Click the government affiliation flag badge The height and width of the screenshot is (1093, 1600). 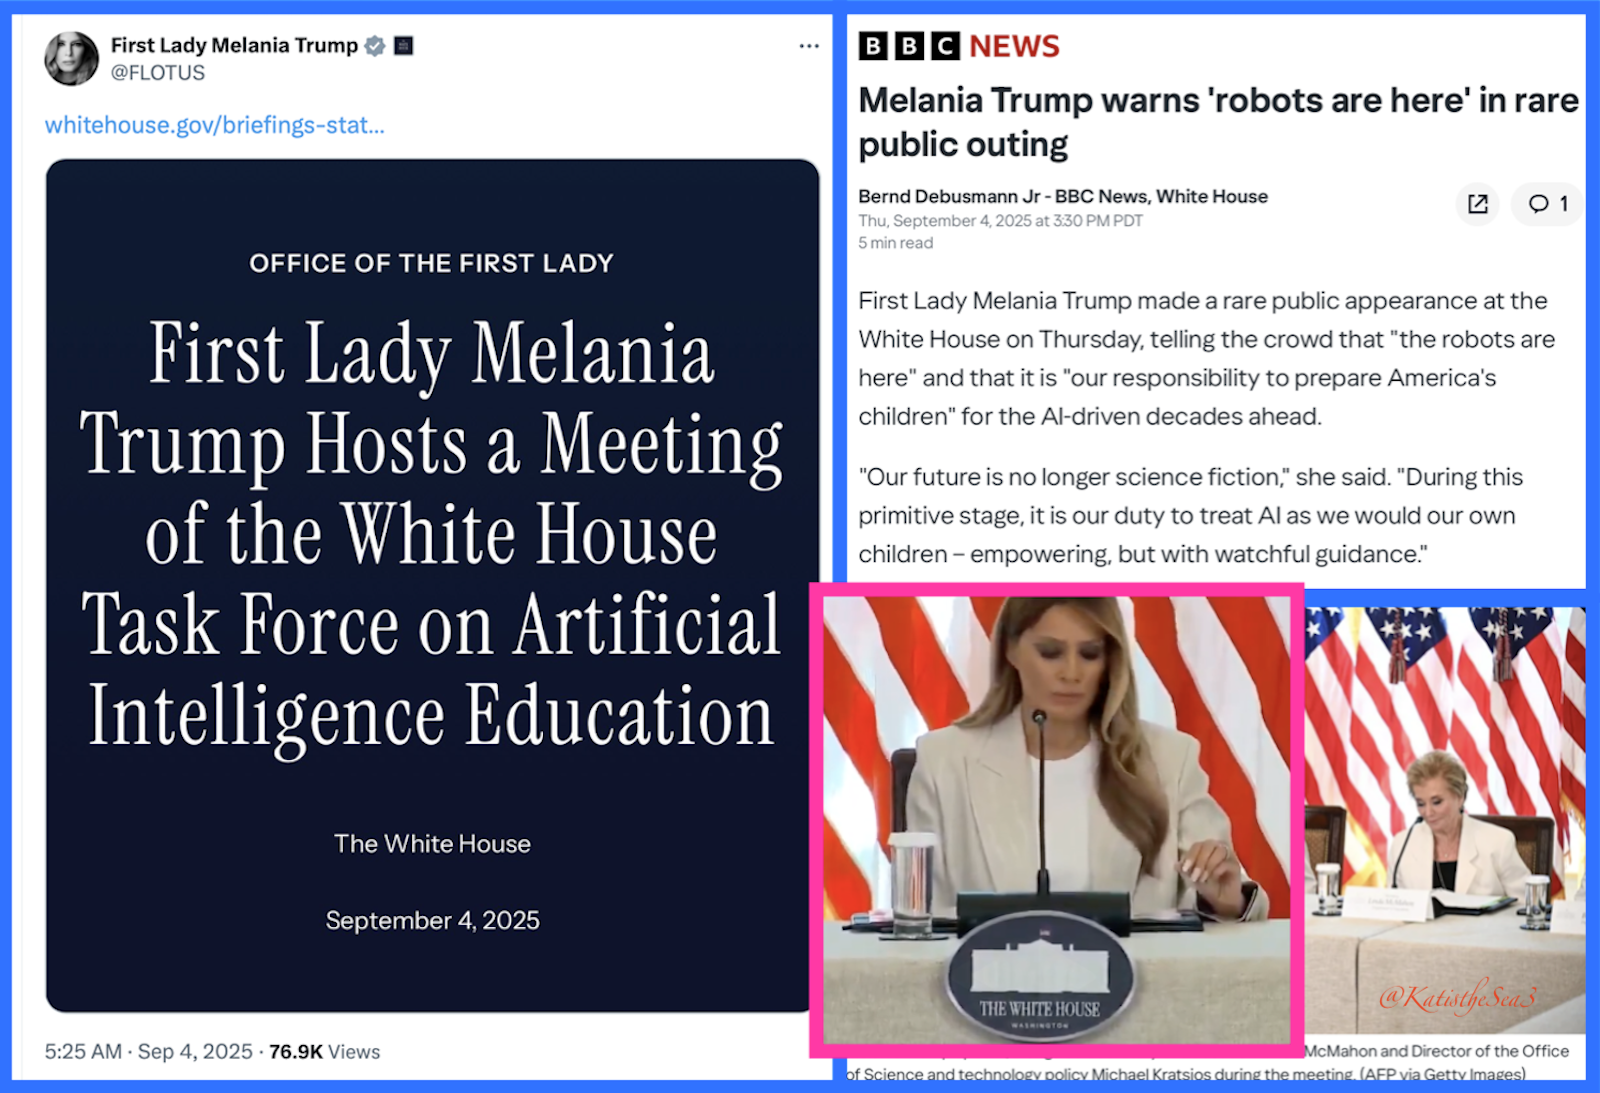point(404,46)
